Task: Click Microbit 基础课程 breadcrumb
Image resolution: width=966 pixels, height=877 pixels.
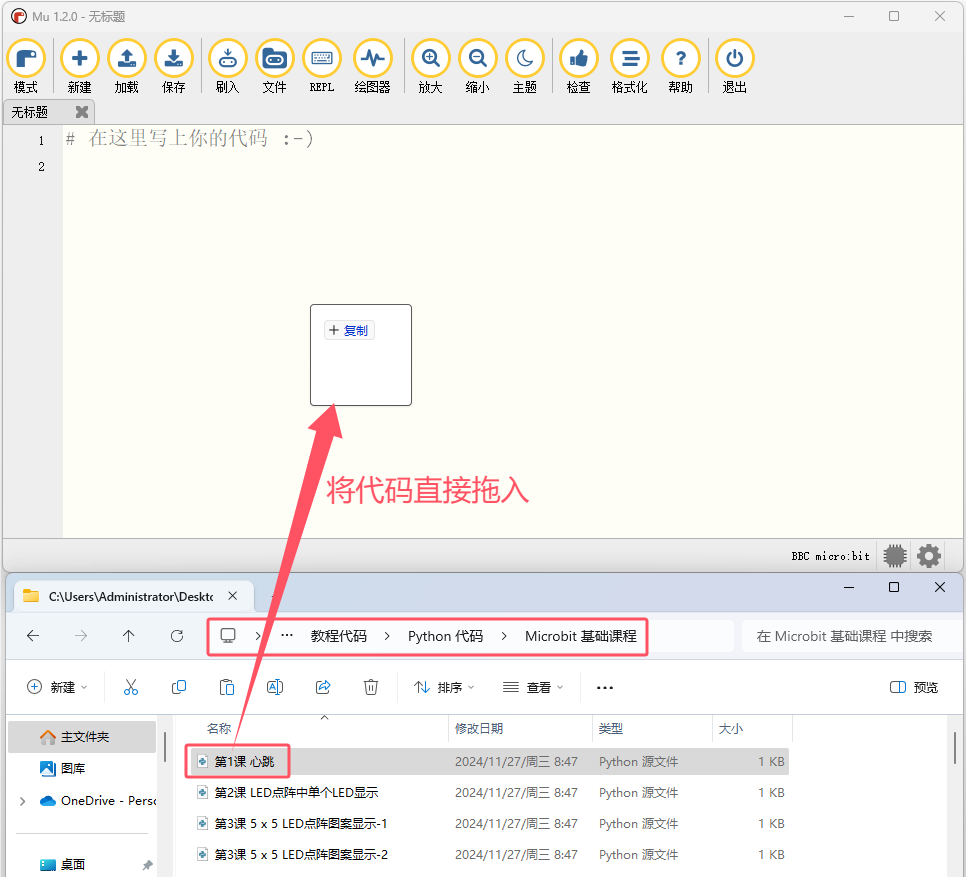Action: (x=580, y=636)
